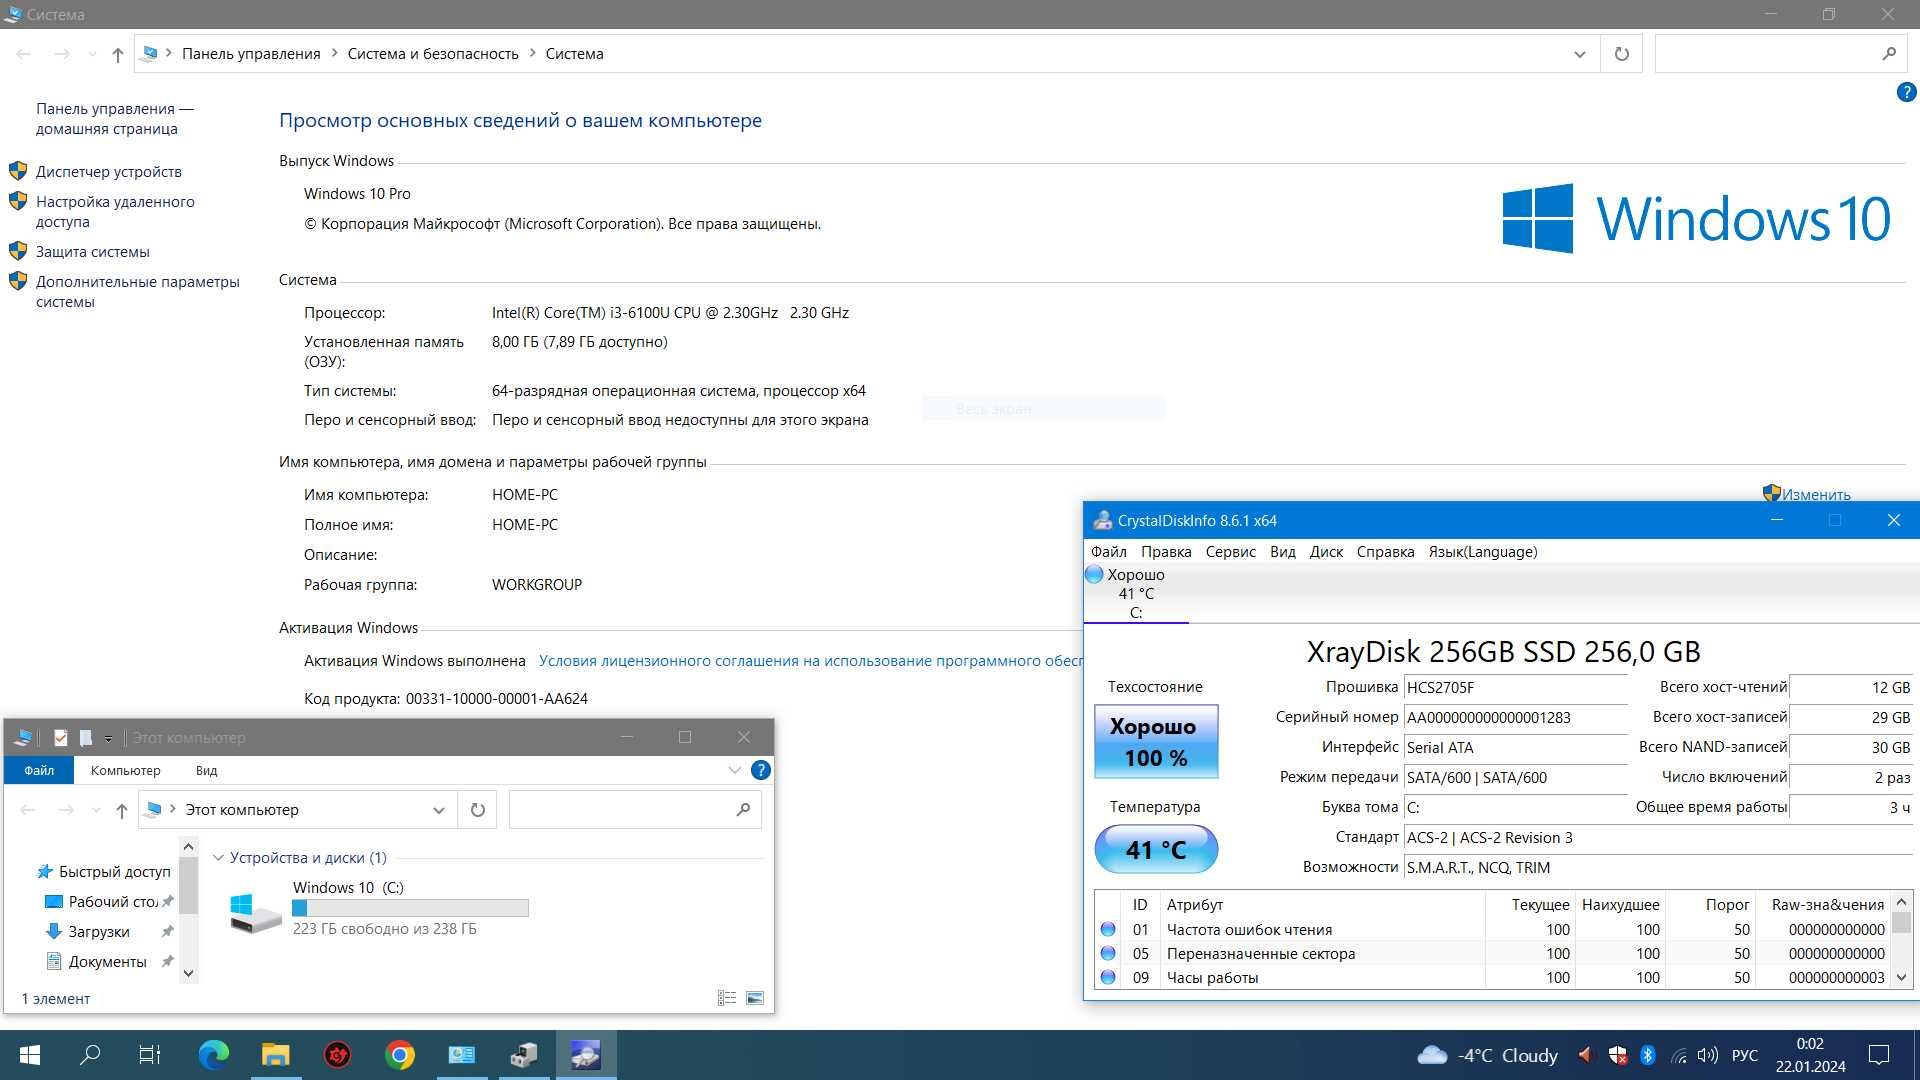Click the Bluetooth tray icon
Viewport: 1920px width, 1080px height.
coord(1648,1055)
